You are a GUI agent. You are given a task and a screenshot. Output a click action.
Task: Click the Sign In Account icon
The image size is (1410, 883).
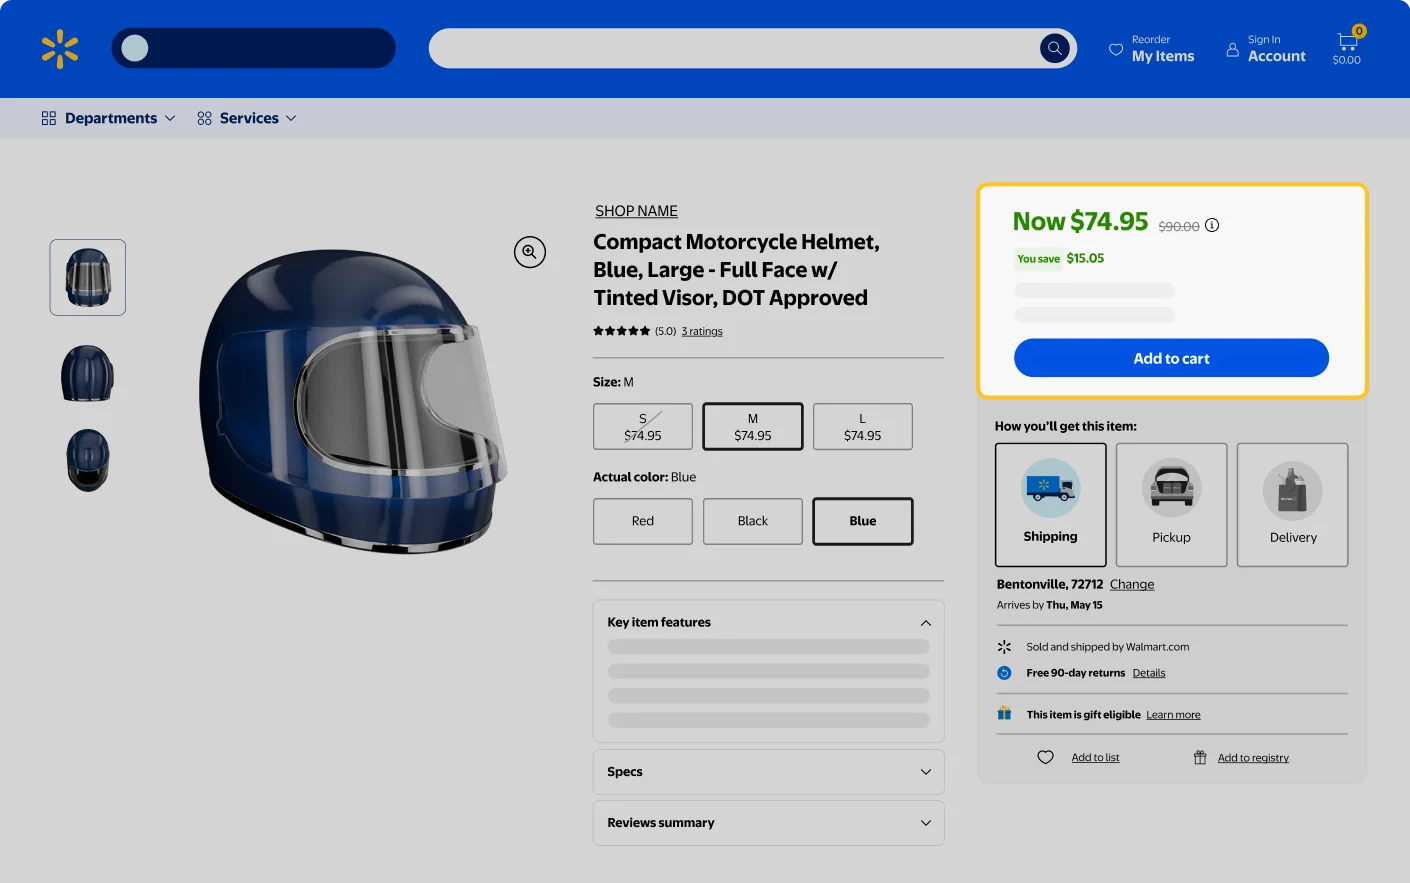[1232, 48]
